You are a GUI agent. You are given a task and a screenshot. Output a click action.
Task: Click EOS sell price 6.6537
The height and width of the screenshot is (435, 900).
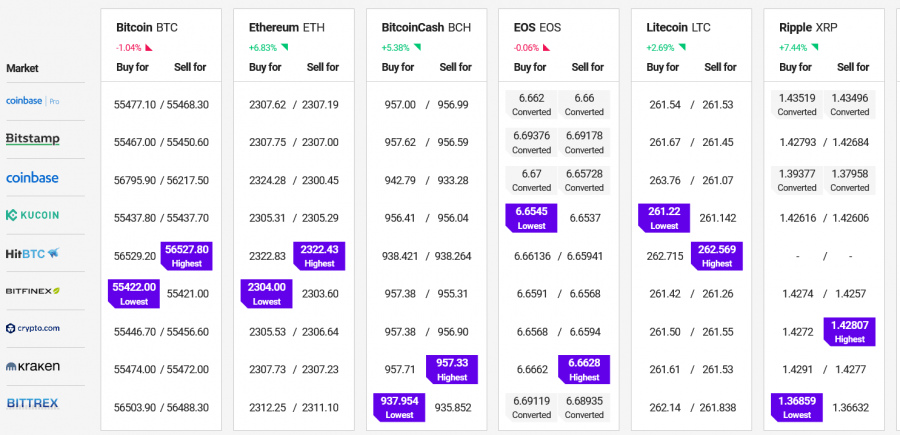click(585, 218)
